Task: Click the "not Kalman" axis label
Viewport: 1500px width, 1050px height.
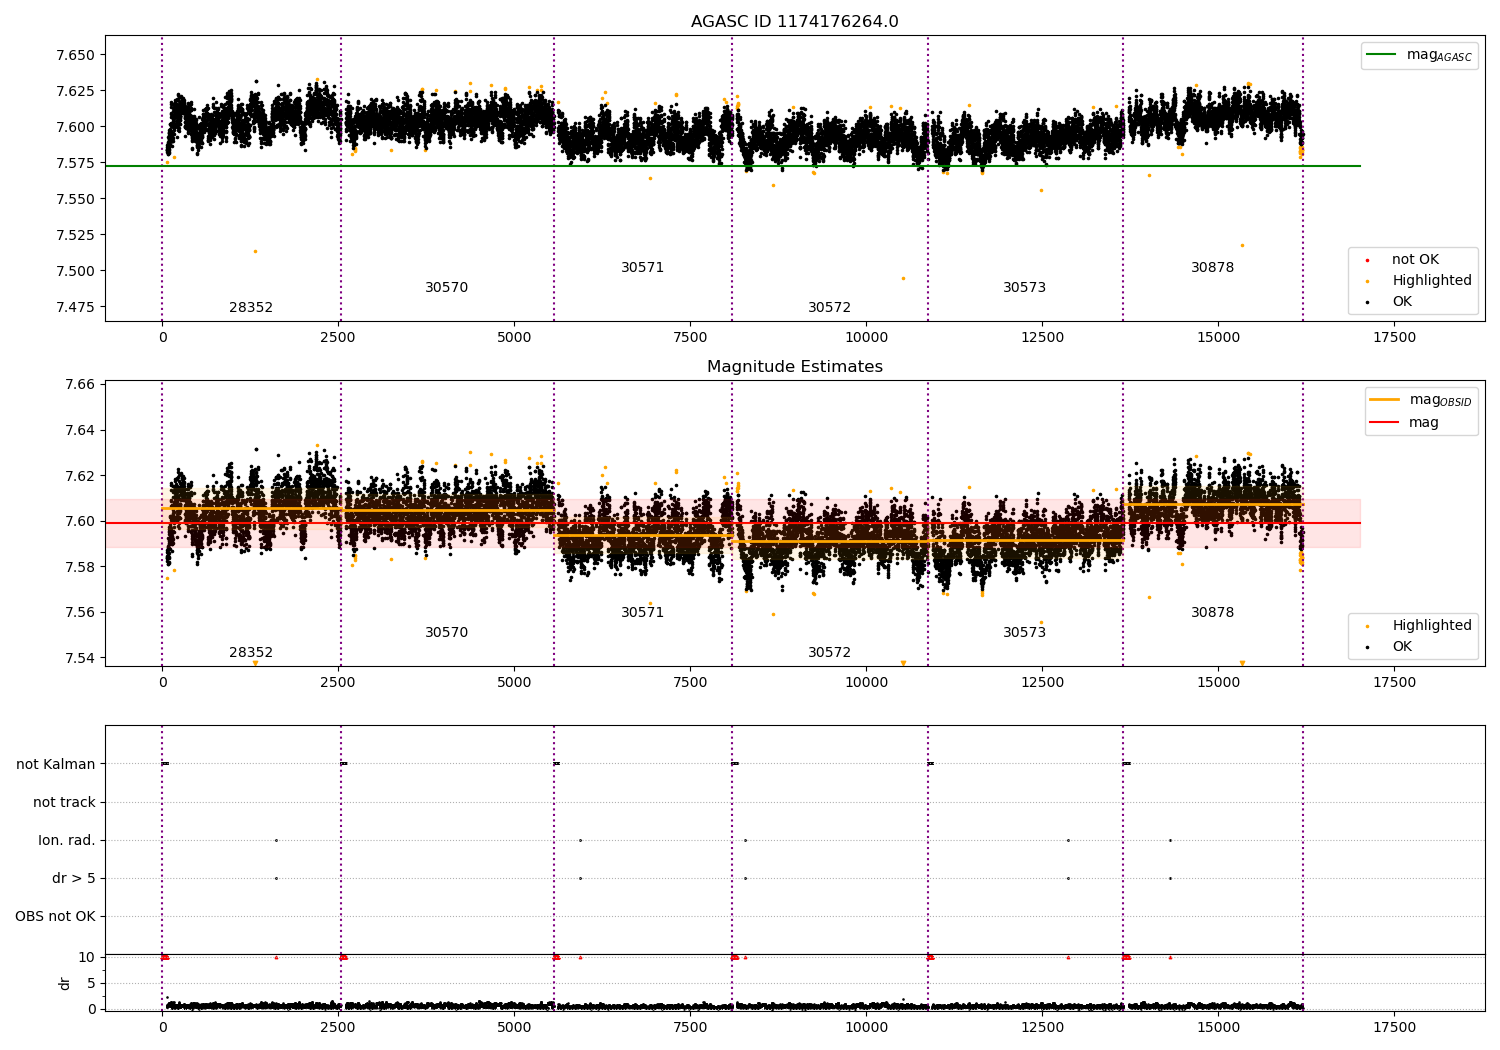Action: click(x=56, y=764)
